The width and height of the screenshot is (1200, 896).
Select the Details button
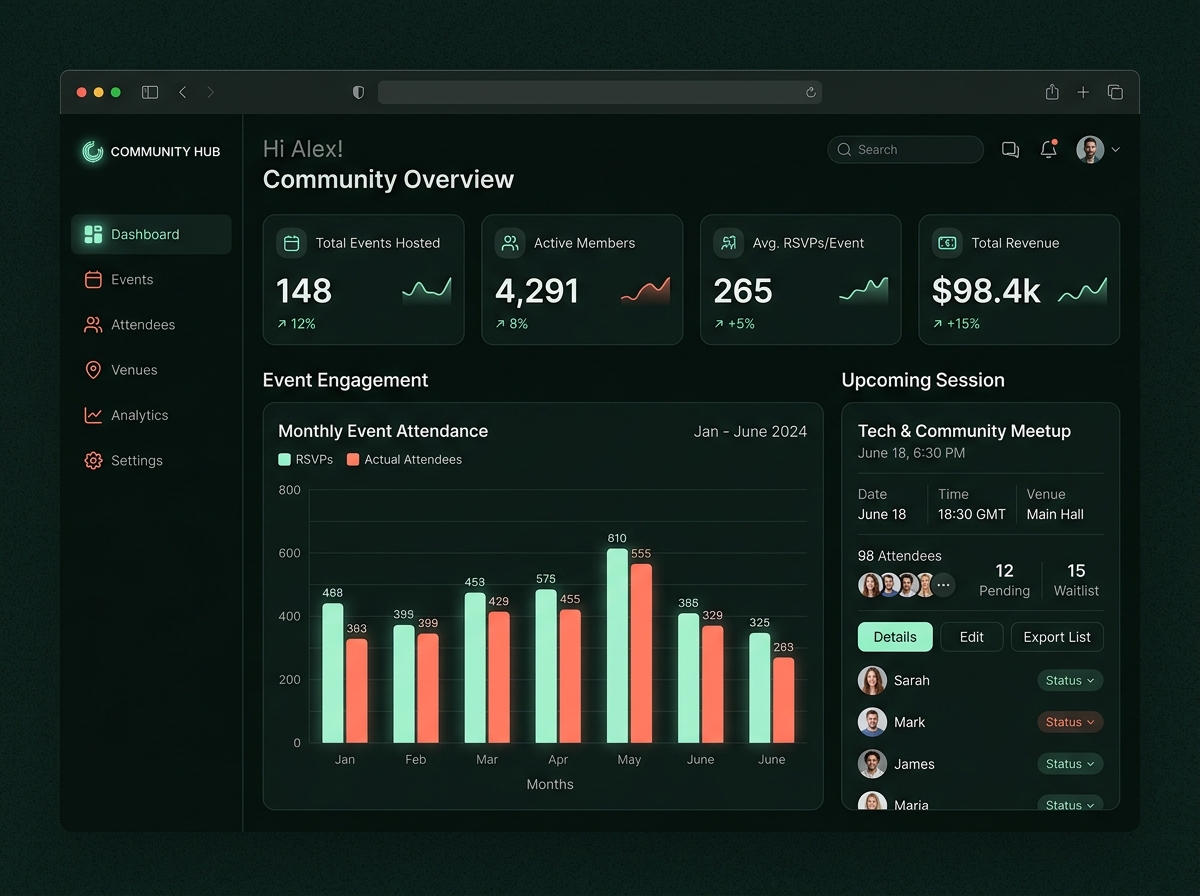coord(895,637)
